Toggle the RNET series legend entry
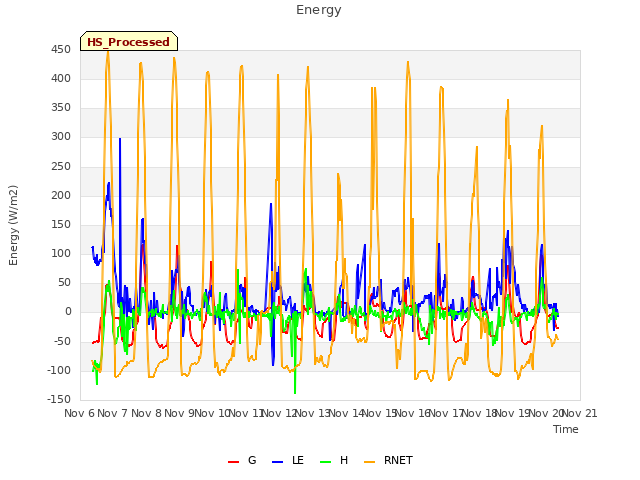This screenshot has width=640, height=480. tap(388, 460)
